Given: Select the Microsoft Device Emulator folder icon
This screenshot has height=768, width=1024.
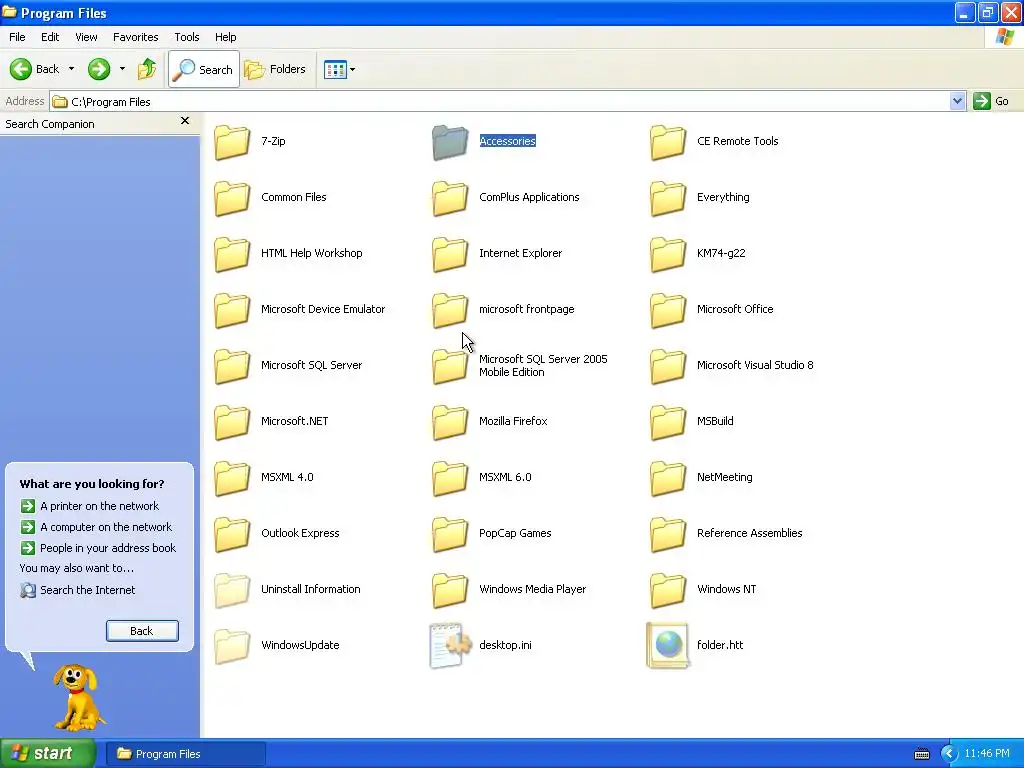Looking at the screenshot, I should coord(232,310).
